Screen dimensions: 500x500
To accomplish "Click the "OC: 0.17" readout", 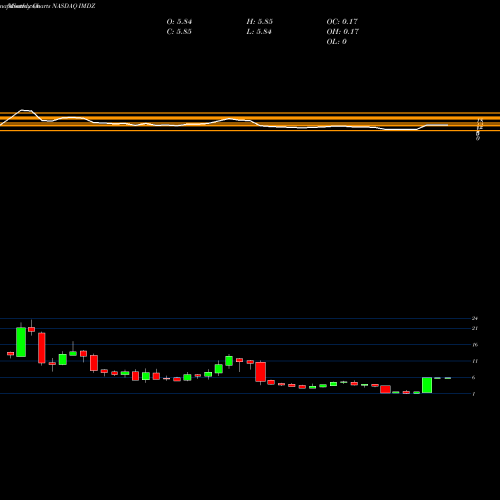I will click(x=342, y=22).
